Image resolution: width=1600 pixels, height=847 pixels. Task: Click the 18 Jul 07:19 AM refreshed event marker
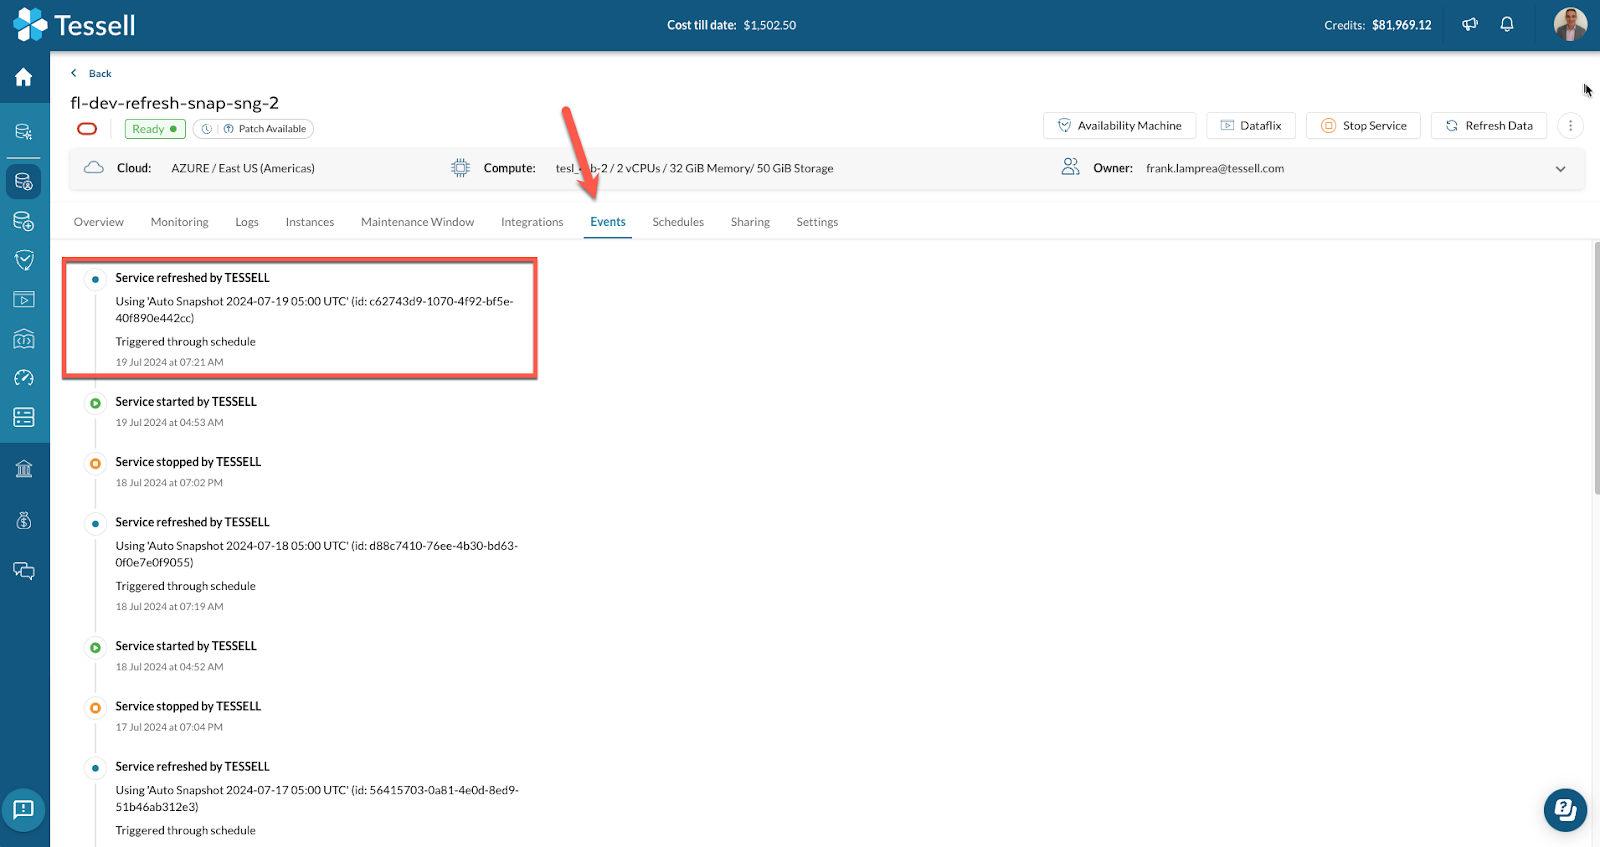click(95, 523)
